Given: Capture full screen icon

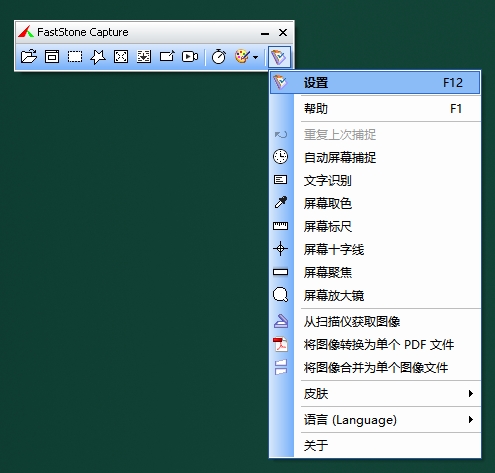Looking at the screenshot, I should pyautogui.click(x=121, y=57).
